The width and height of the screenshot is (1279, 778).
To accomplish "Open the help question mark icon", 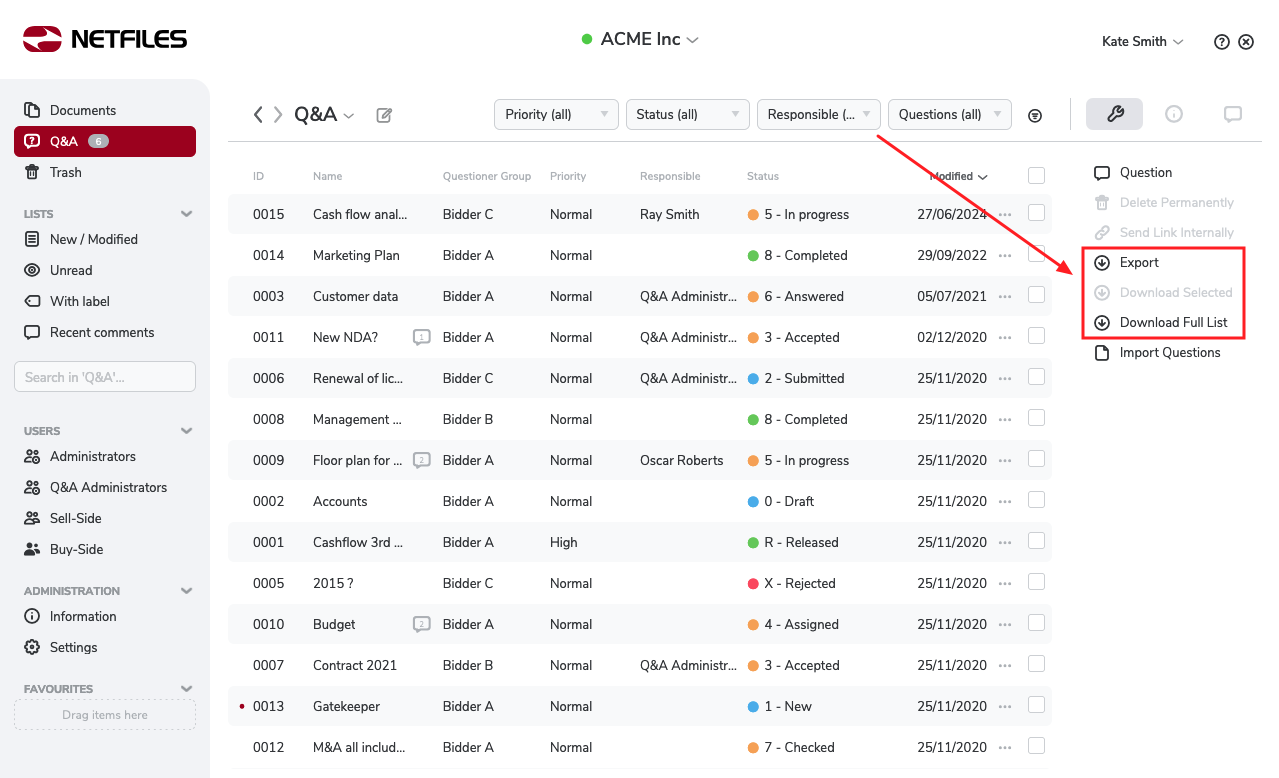I will click(x=1221, y=42).
